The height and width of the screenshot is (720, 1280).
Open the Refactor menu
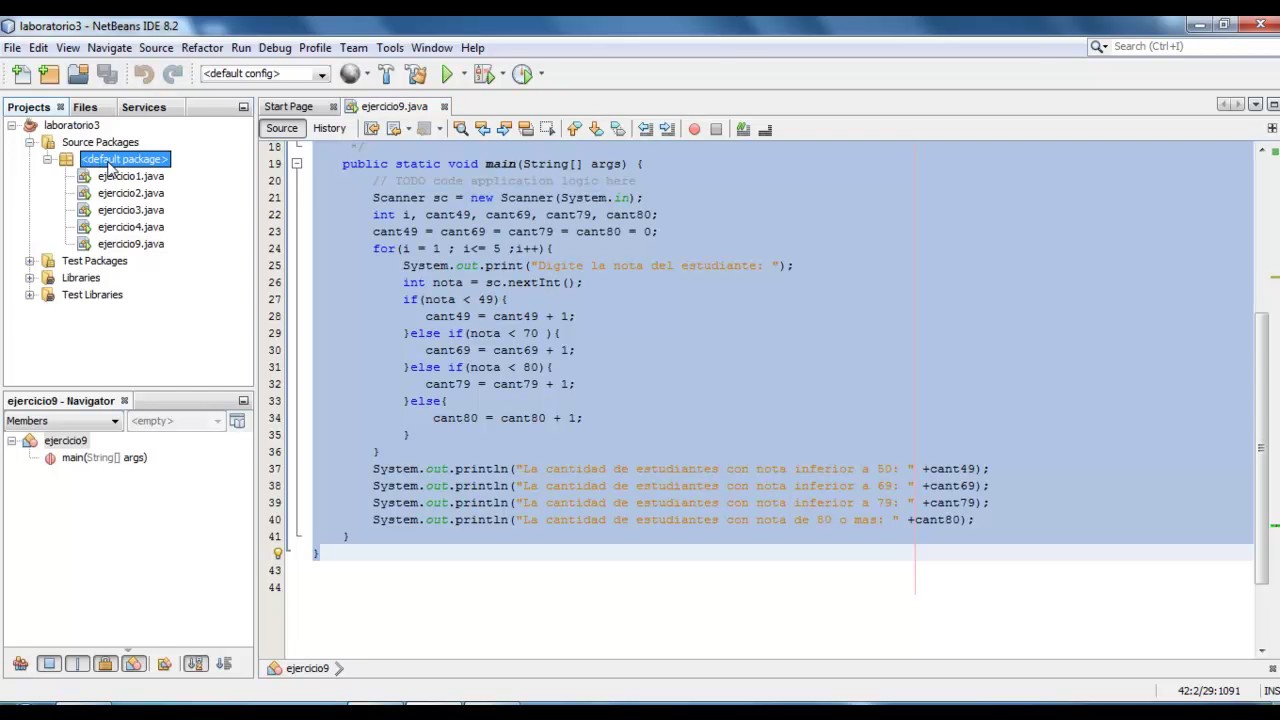(202, 48)
